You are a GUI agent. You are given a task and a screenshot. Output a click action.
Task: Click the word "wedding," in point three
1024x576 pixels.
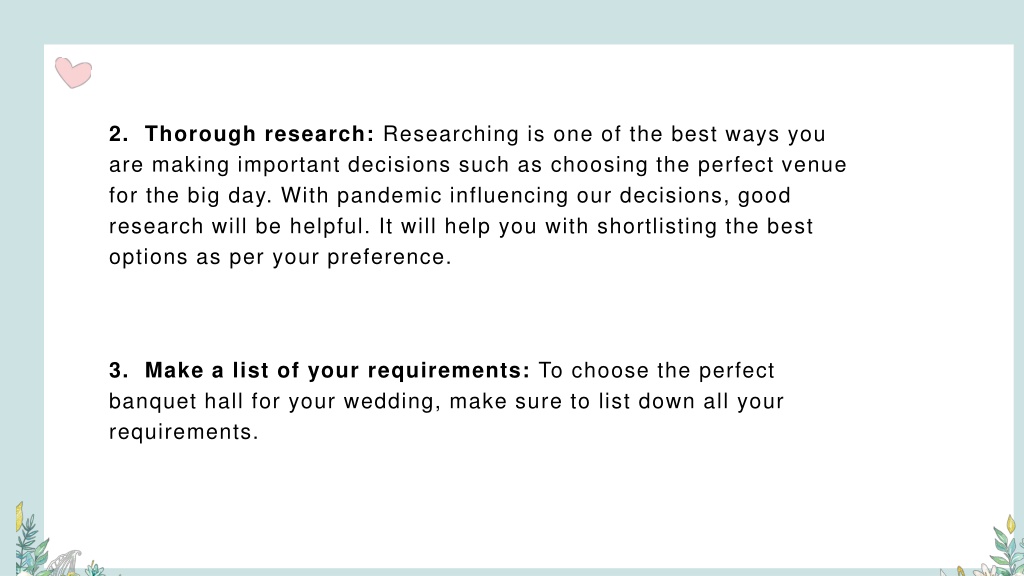coord(392,401)
